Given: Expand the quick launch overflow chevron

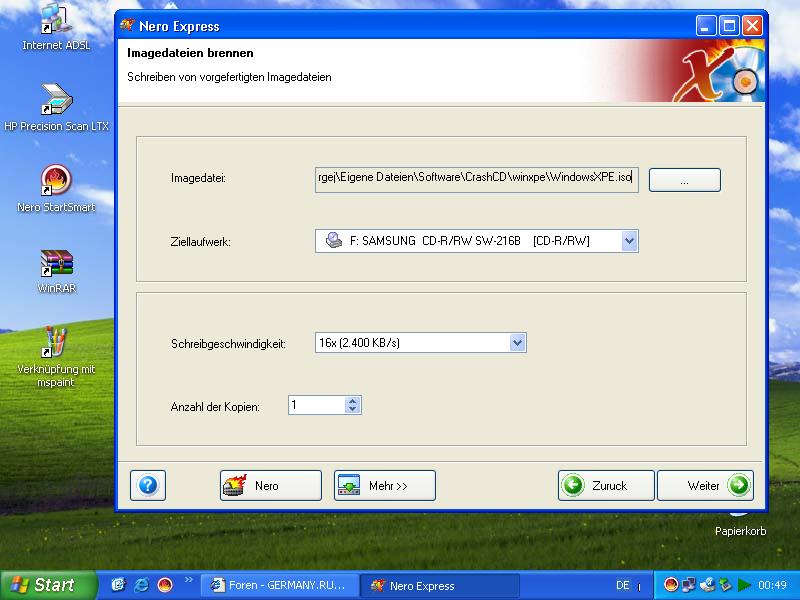Looking at the screenshot, I should pyautogui.click(x=189, y=580).
